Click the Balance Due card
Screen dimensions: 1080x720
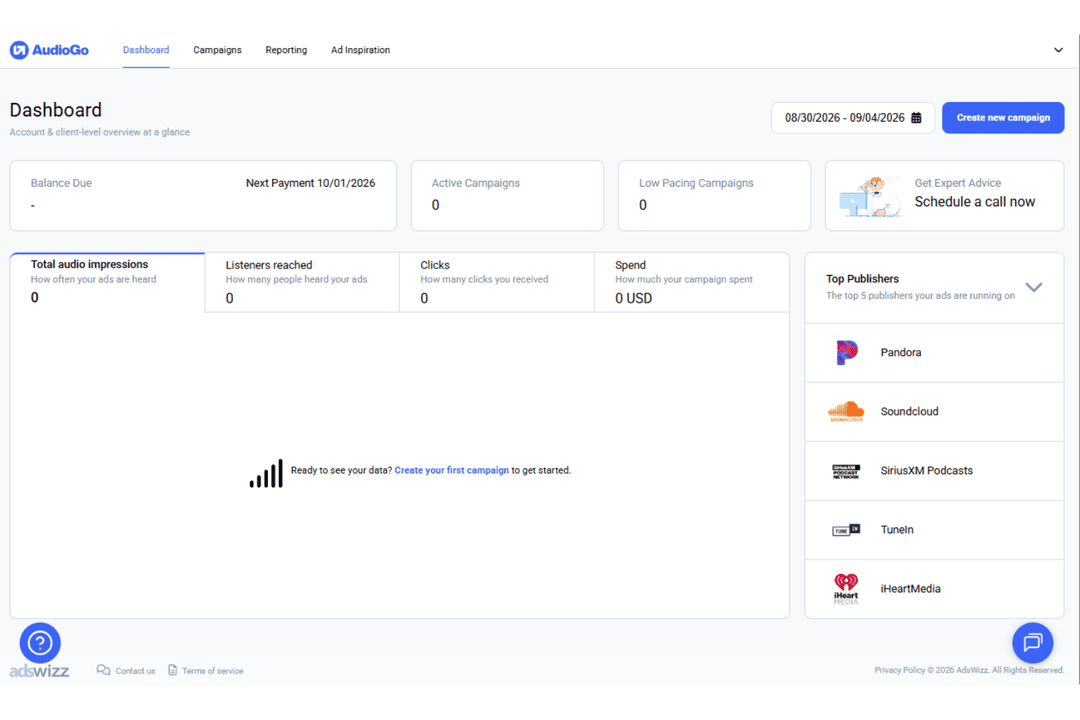(x=203, y=196)
